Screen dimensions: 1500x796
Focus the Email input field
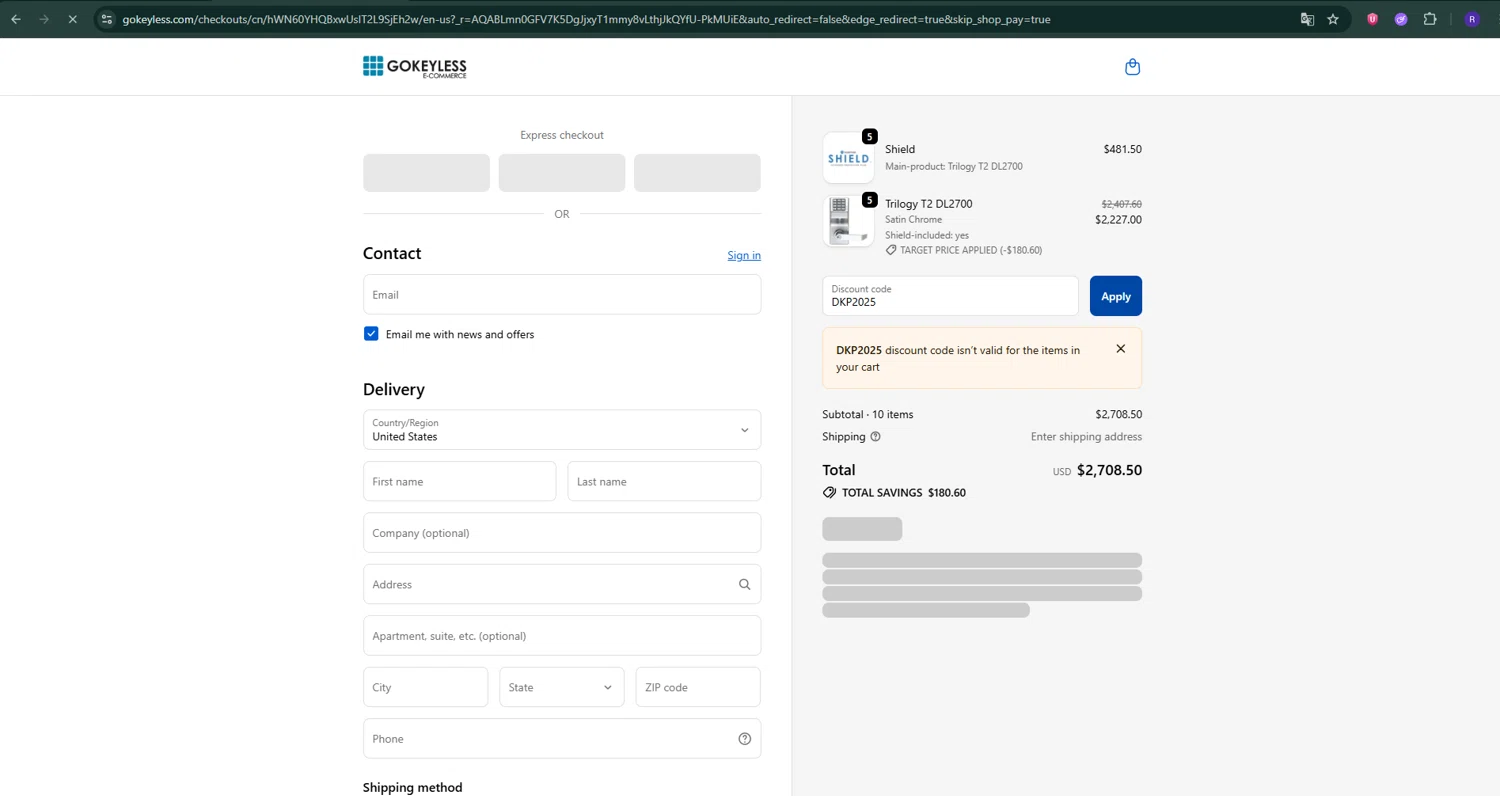[562, 295]
